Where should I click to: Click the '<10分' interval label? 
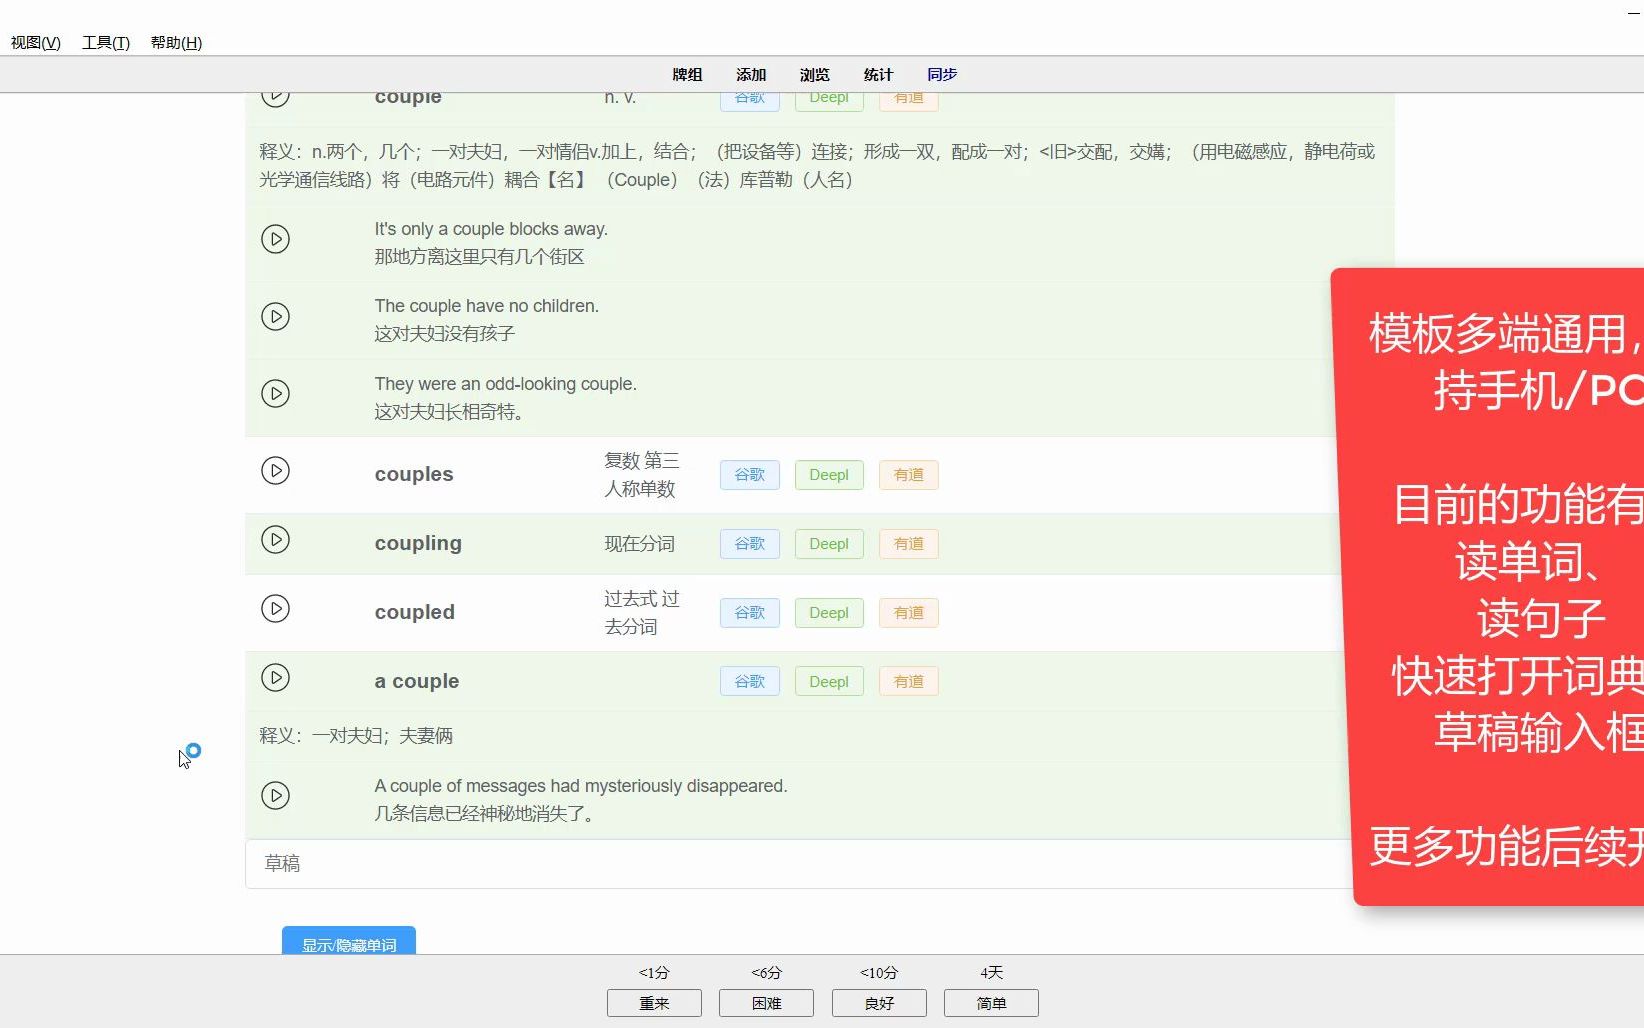[879, 973]
